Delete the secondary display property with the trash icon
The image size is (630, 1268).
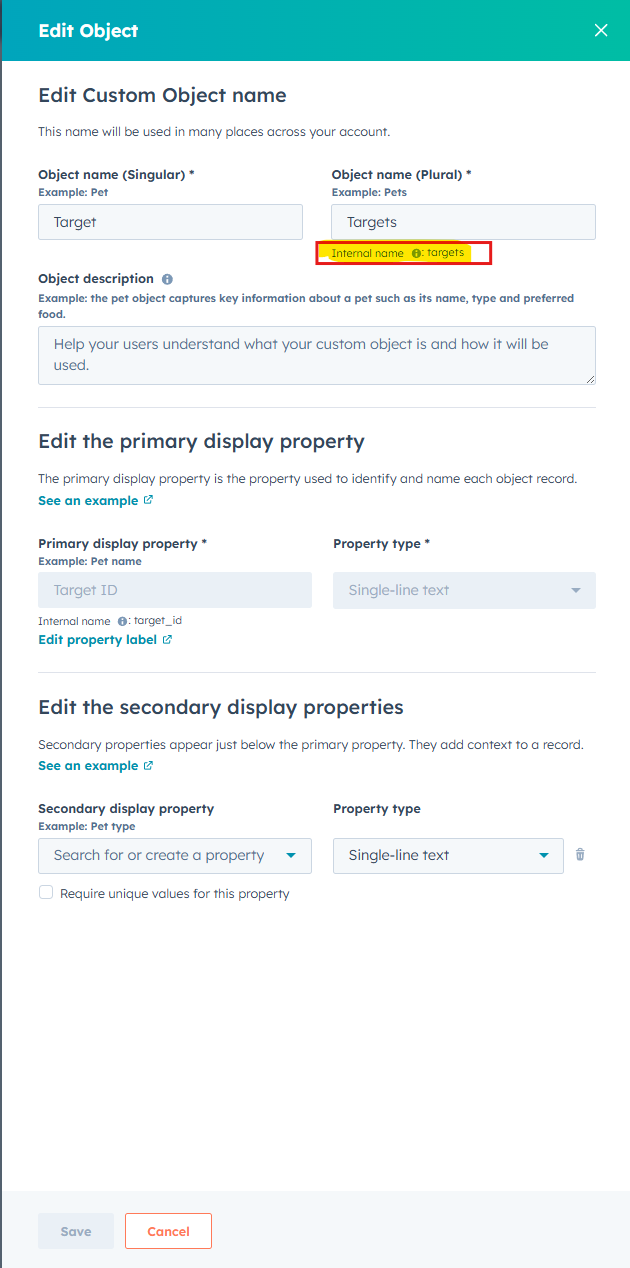point(580,855)
